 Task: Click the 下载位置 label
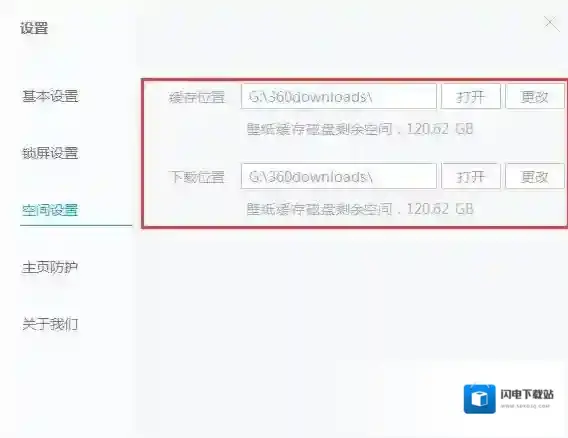tap(197, 177)
